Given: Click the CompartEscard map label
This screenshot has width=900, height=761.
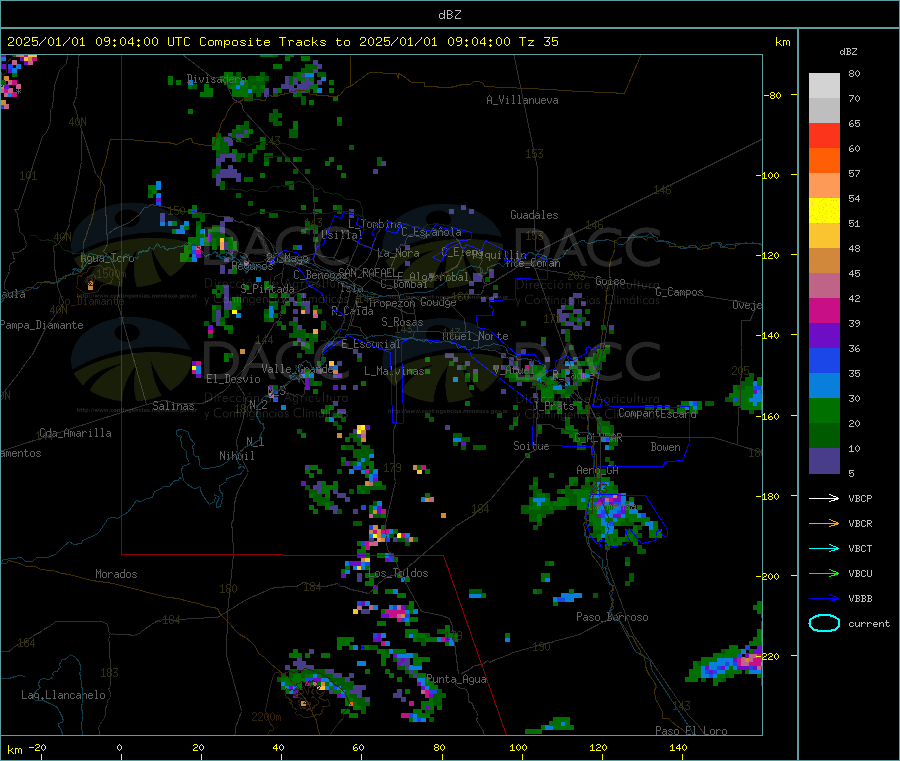Looking at the screenshot, I should (657, 413).
